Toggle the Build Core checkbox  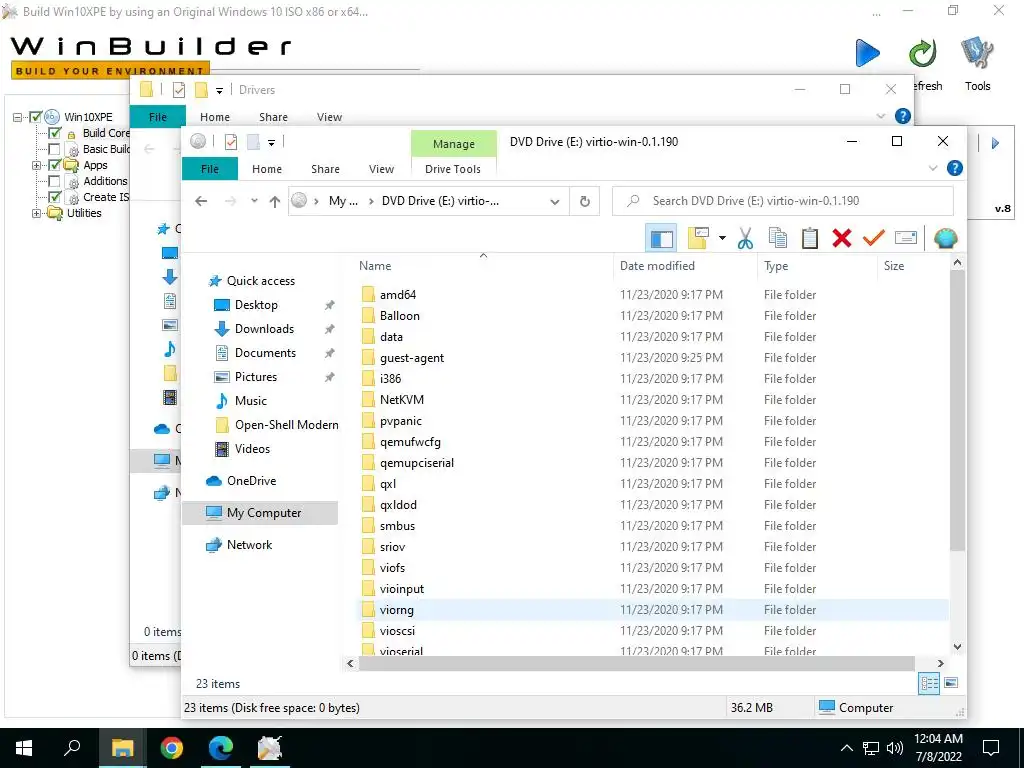[x=55, y=133]
